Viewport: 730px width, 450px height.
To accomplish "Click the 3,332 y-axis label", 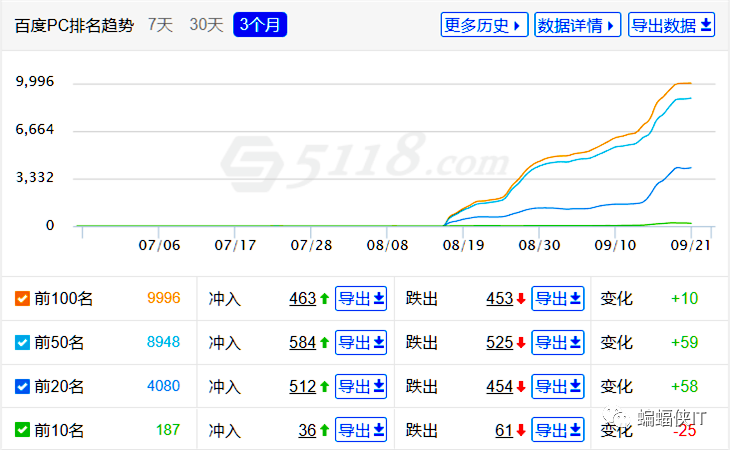I will coord(35,177).
